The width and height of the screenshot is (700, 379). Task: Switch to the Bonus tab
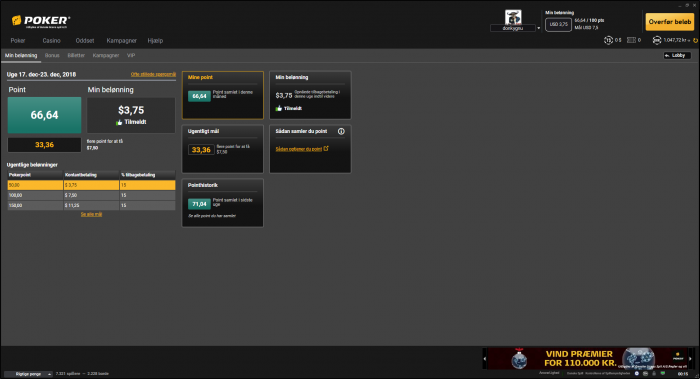pos(52,55)
